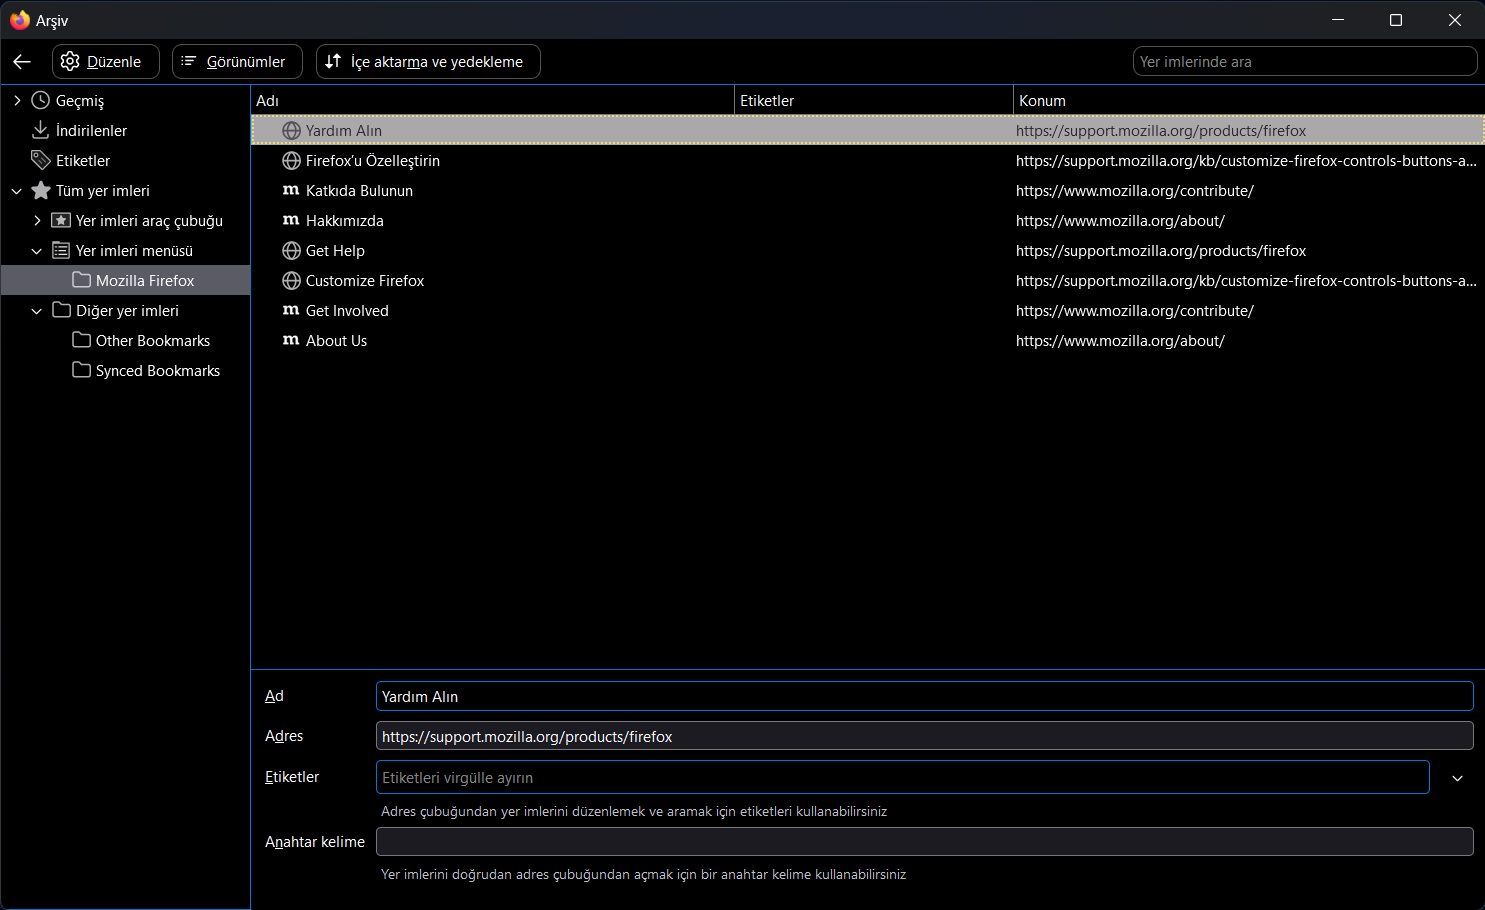1485x910 pixels.
Task: Click into the Anahtar kelime field
Action: [x=924, y=842]
